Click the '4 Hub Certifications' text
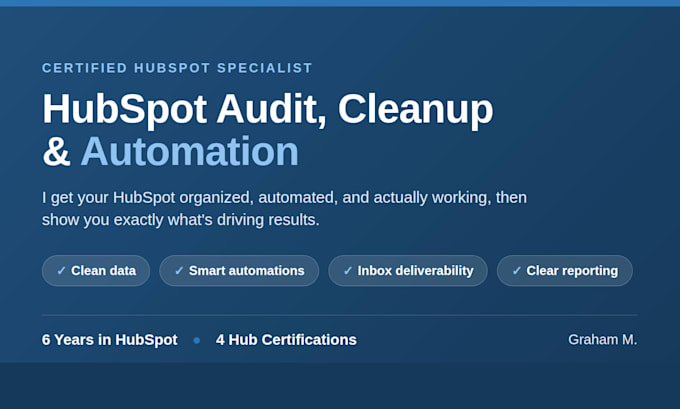 coord(286,340)
